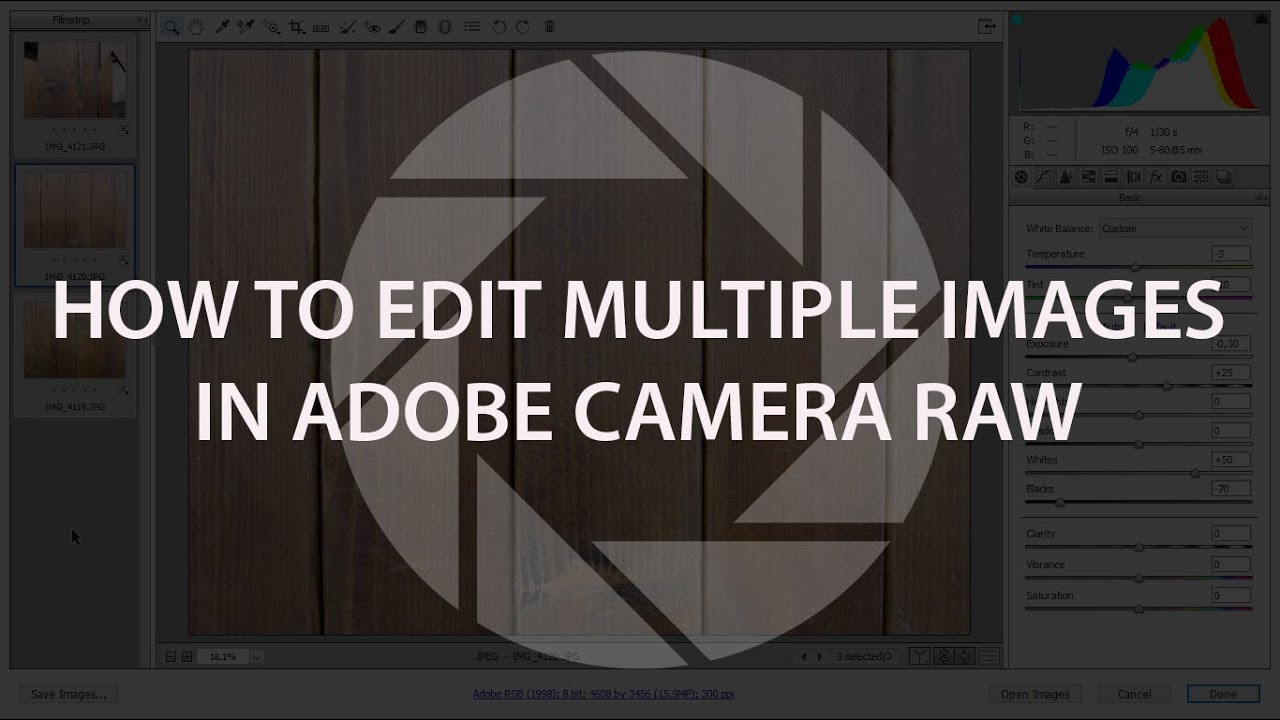Toggle full screen mode icon
This screenshot has height=720, width=1280.
(987, 27)
